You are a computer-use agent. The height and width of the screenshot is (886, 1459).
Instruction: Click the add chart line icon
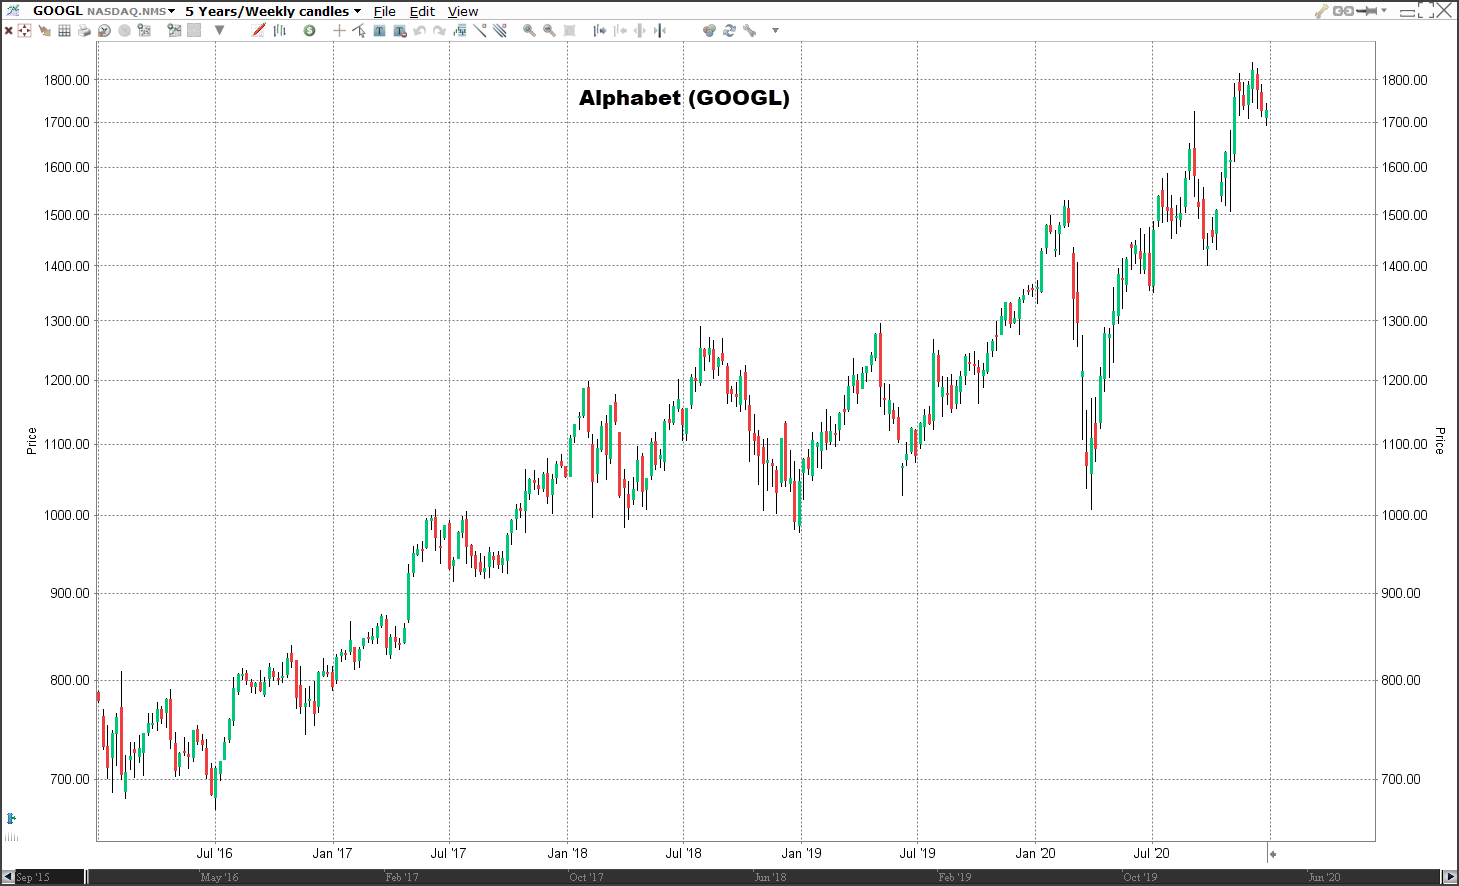pyautogui.click(x=174, y=31)
